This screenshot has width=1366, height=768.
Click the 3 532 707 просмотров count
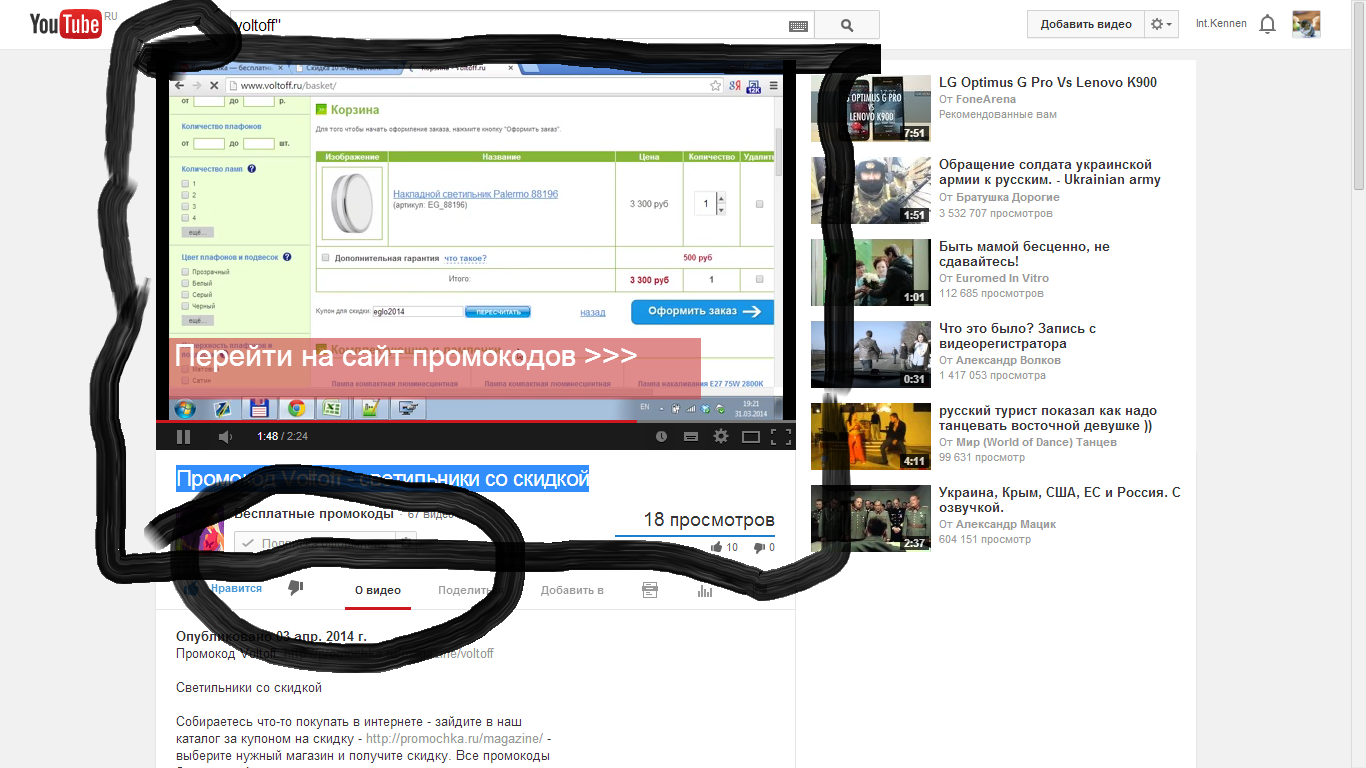[x=996, y=213]
